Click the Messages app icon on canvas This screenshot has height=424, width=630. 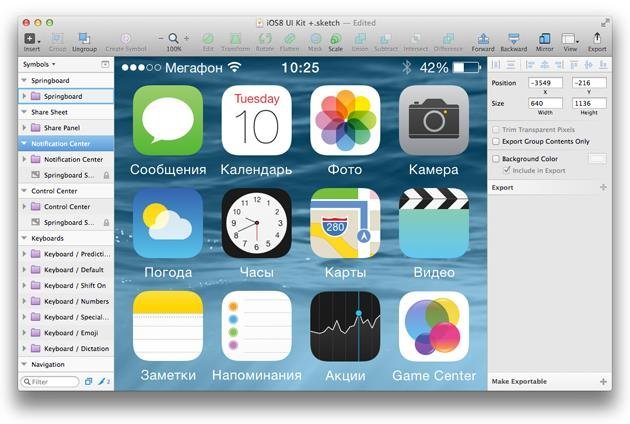point(168,120)
